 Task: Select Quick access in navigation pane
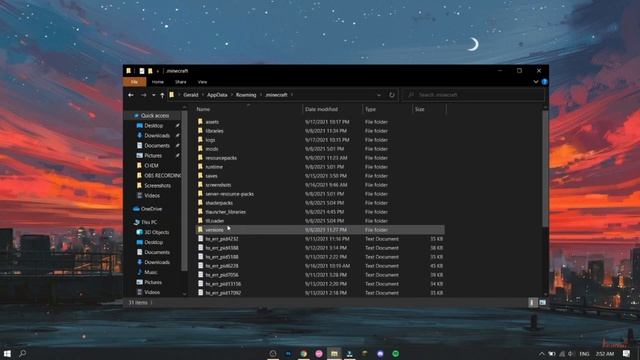click(154, 116)
